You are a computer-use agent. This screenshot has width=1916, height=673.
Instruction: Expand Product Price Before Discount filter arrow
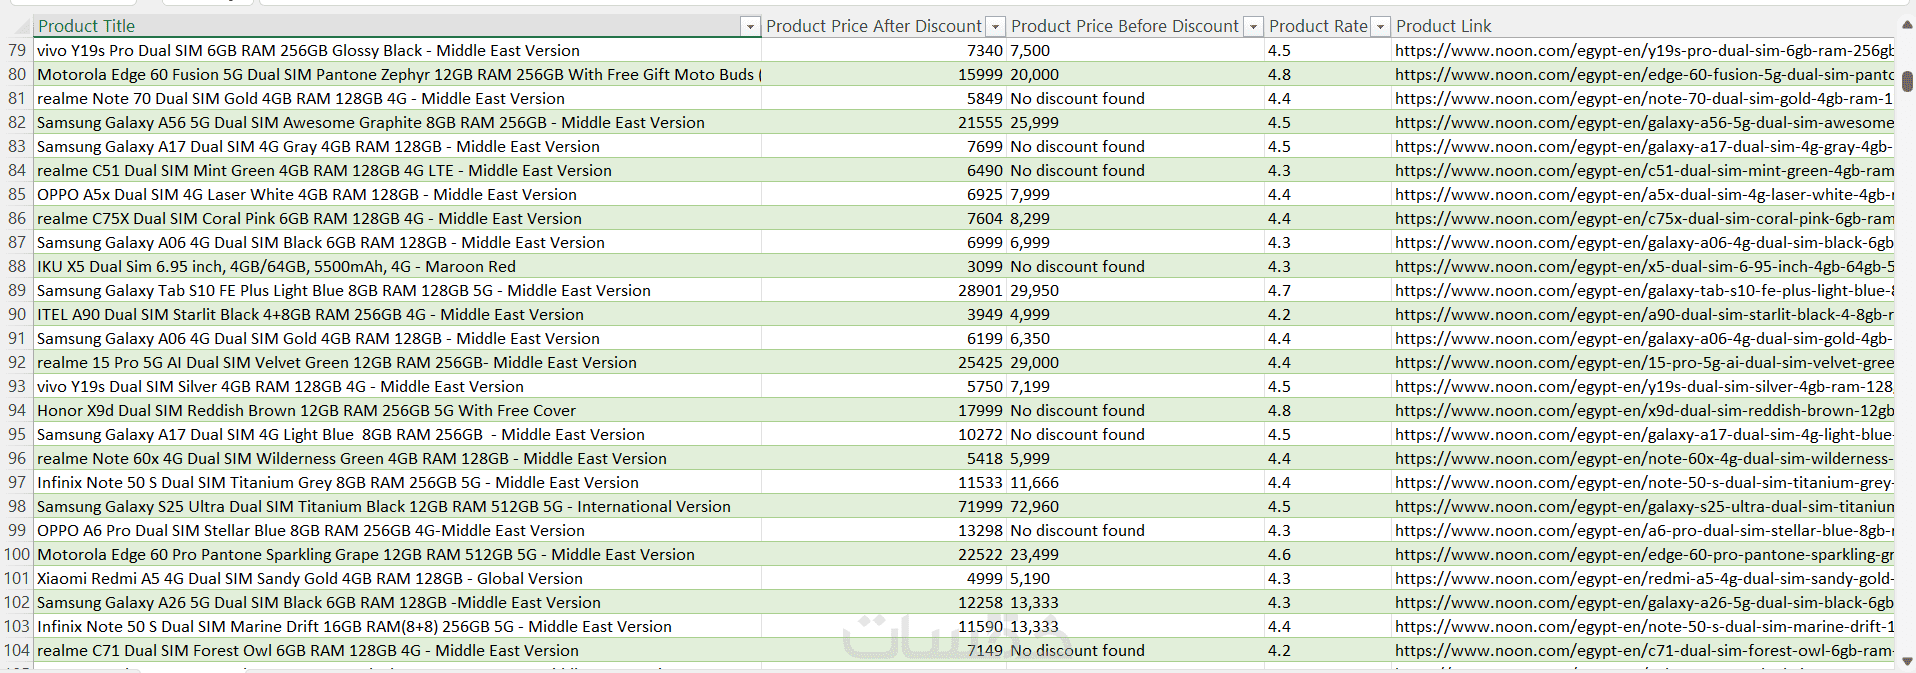pos(1253,27)
